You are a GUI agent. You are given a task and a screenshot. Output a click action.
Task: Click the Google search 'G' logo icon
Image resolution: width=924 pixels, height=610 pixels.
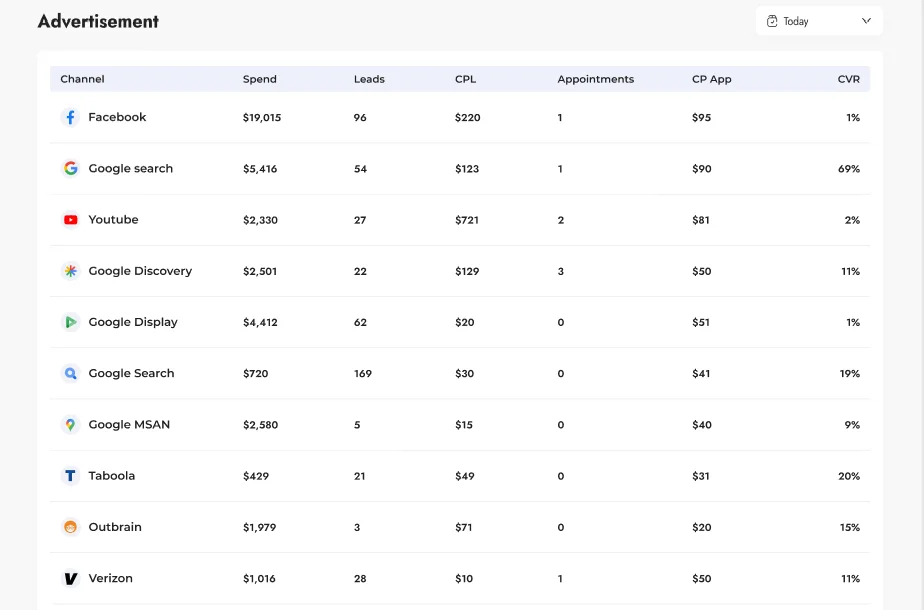click(70, 169)
